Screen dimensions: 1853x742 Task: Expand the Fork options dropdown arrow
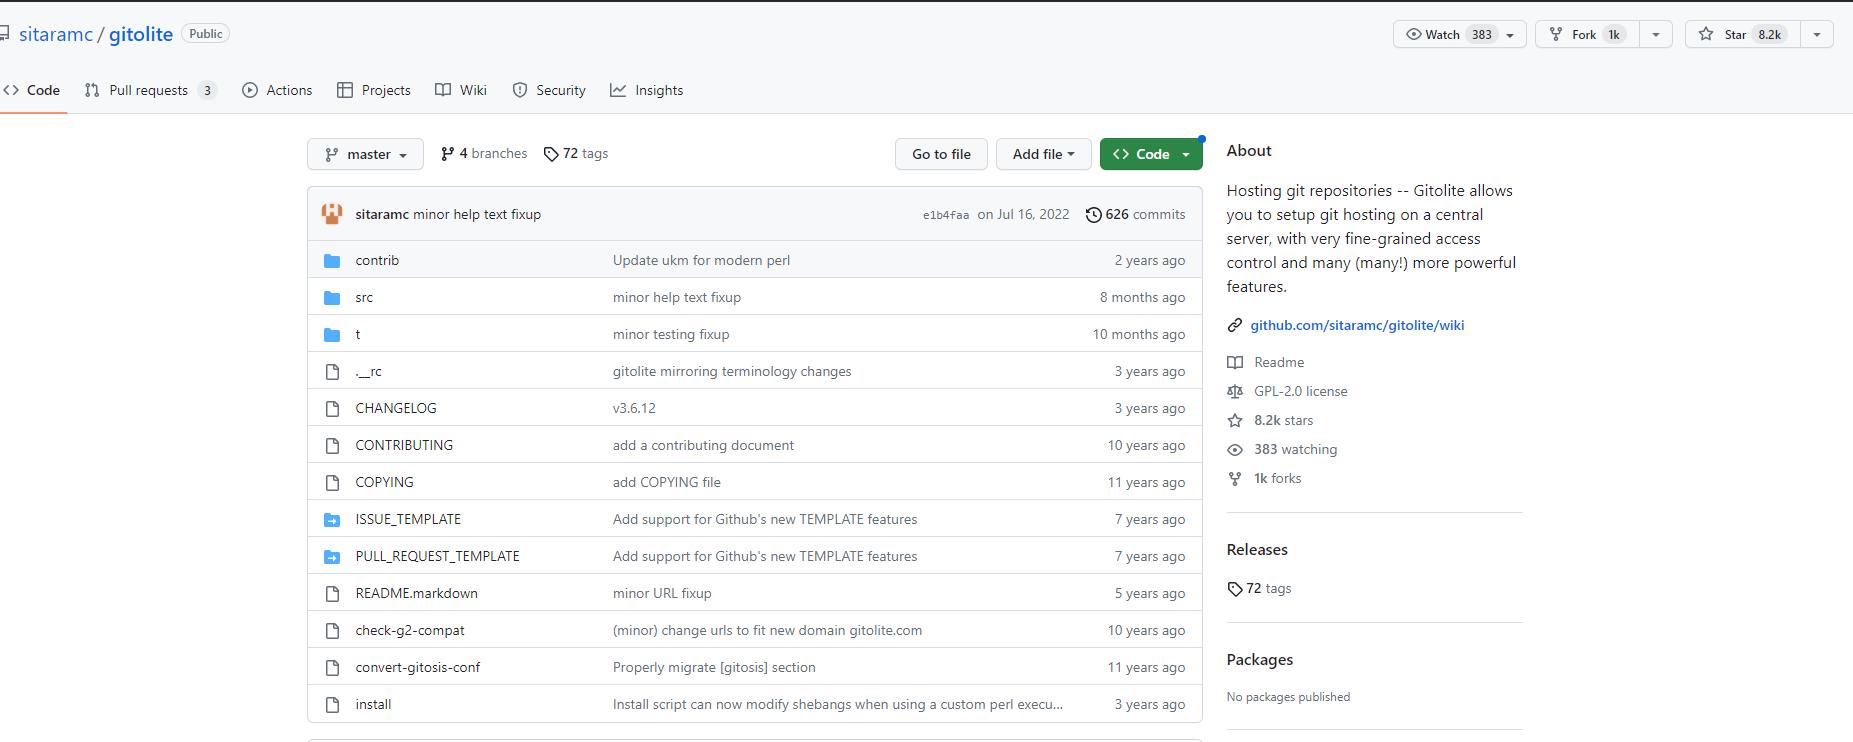(1656, 34)
